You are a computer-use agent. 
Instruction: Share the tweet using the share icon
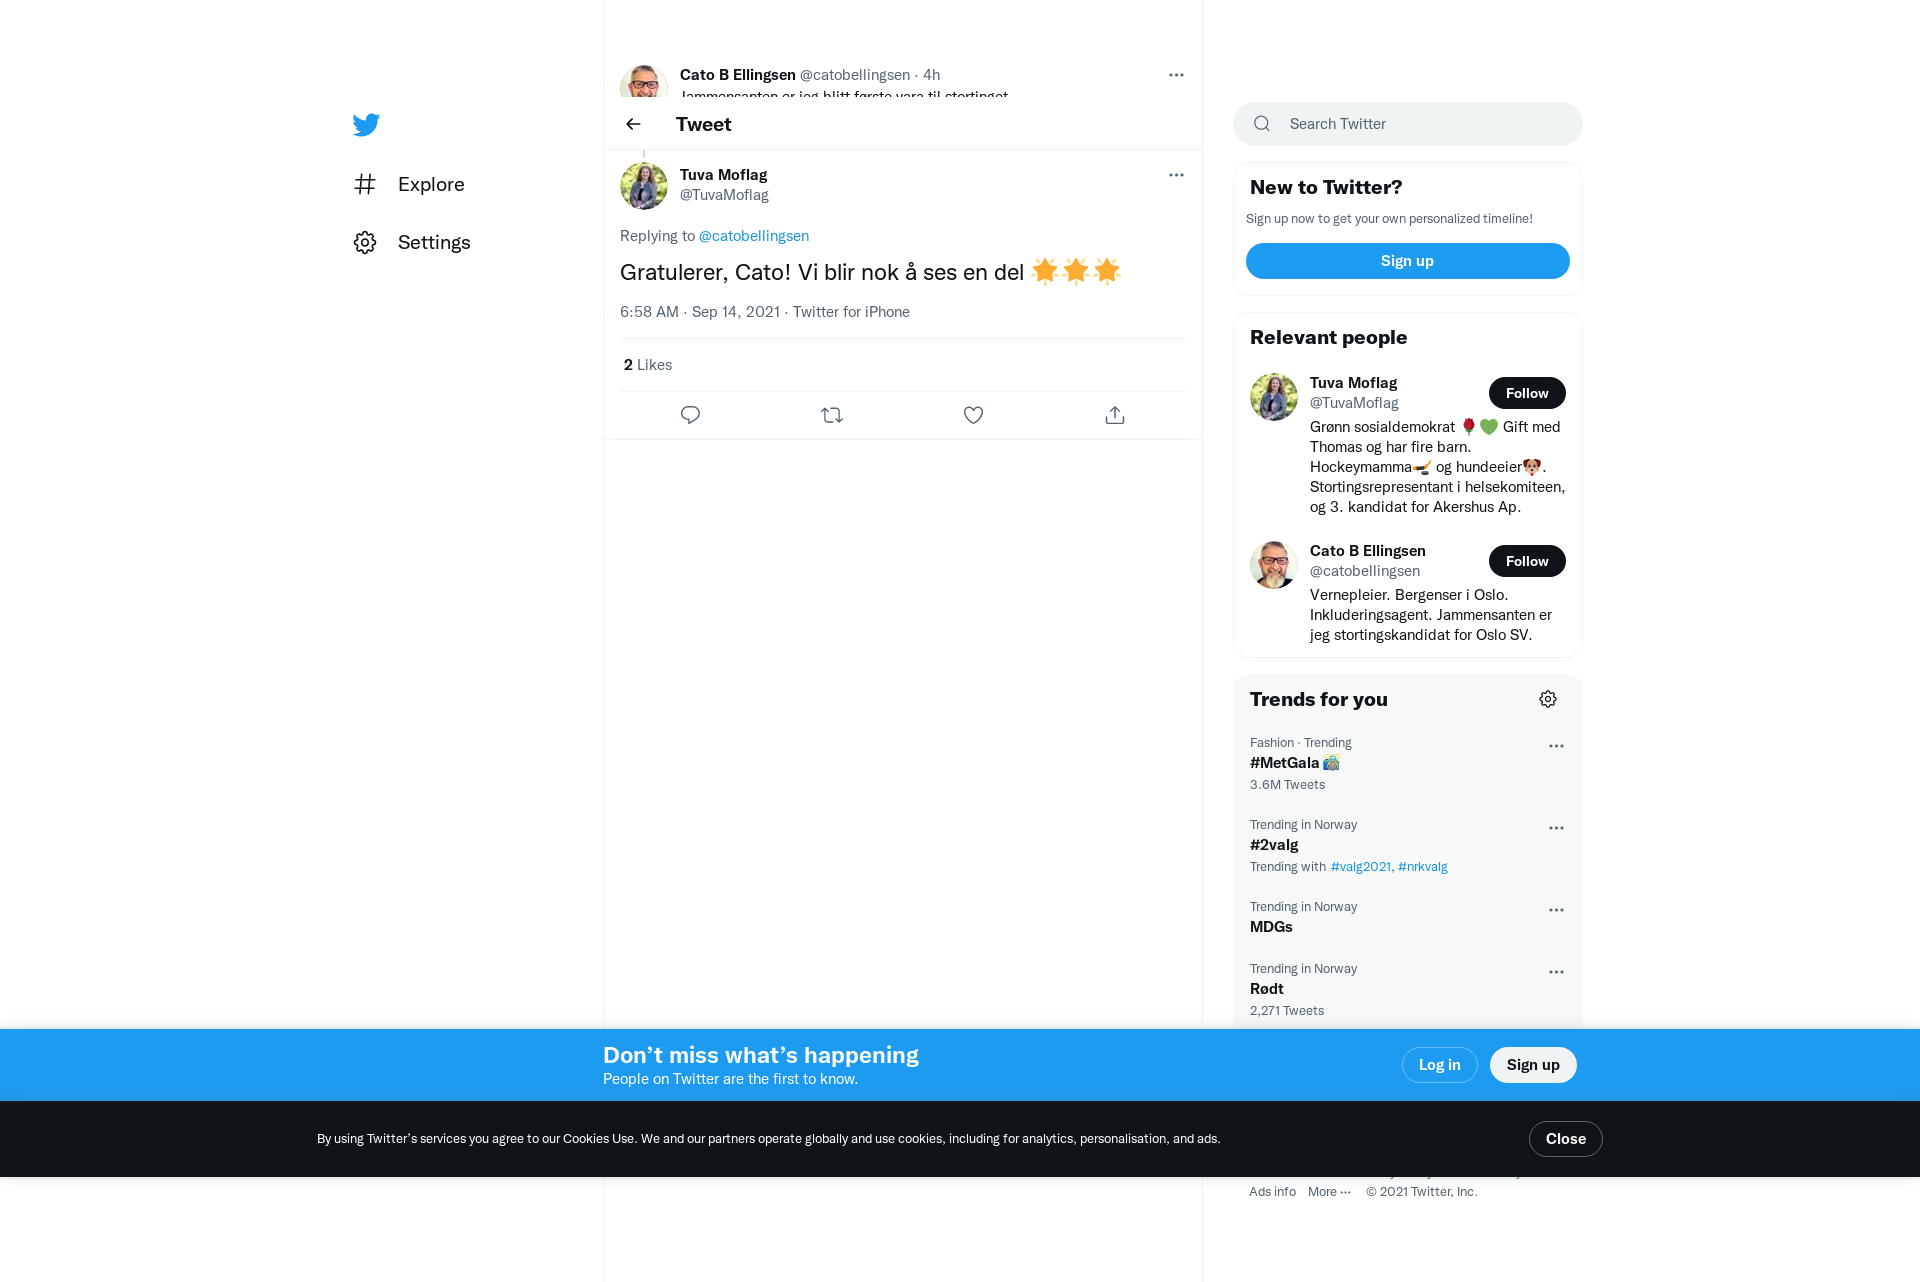(1115, 415)
